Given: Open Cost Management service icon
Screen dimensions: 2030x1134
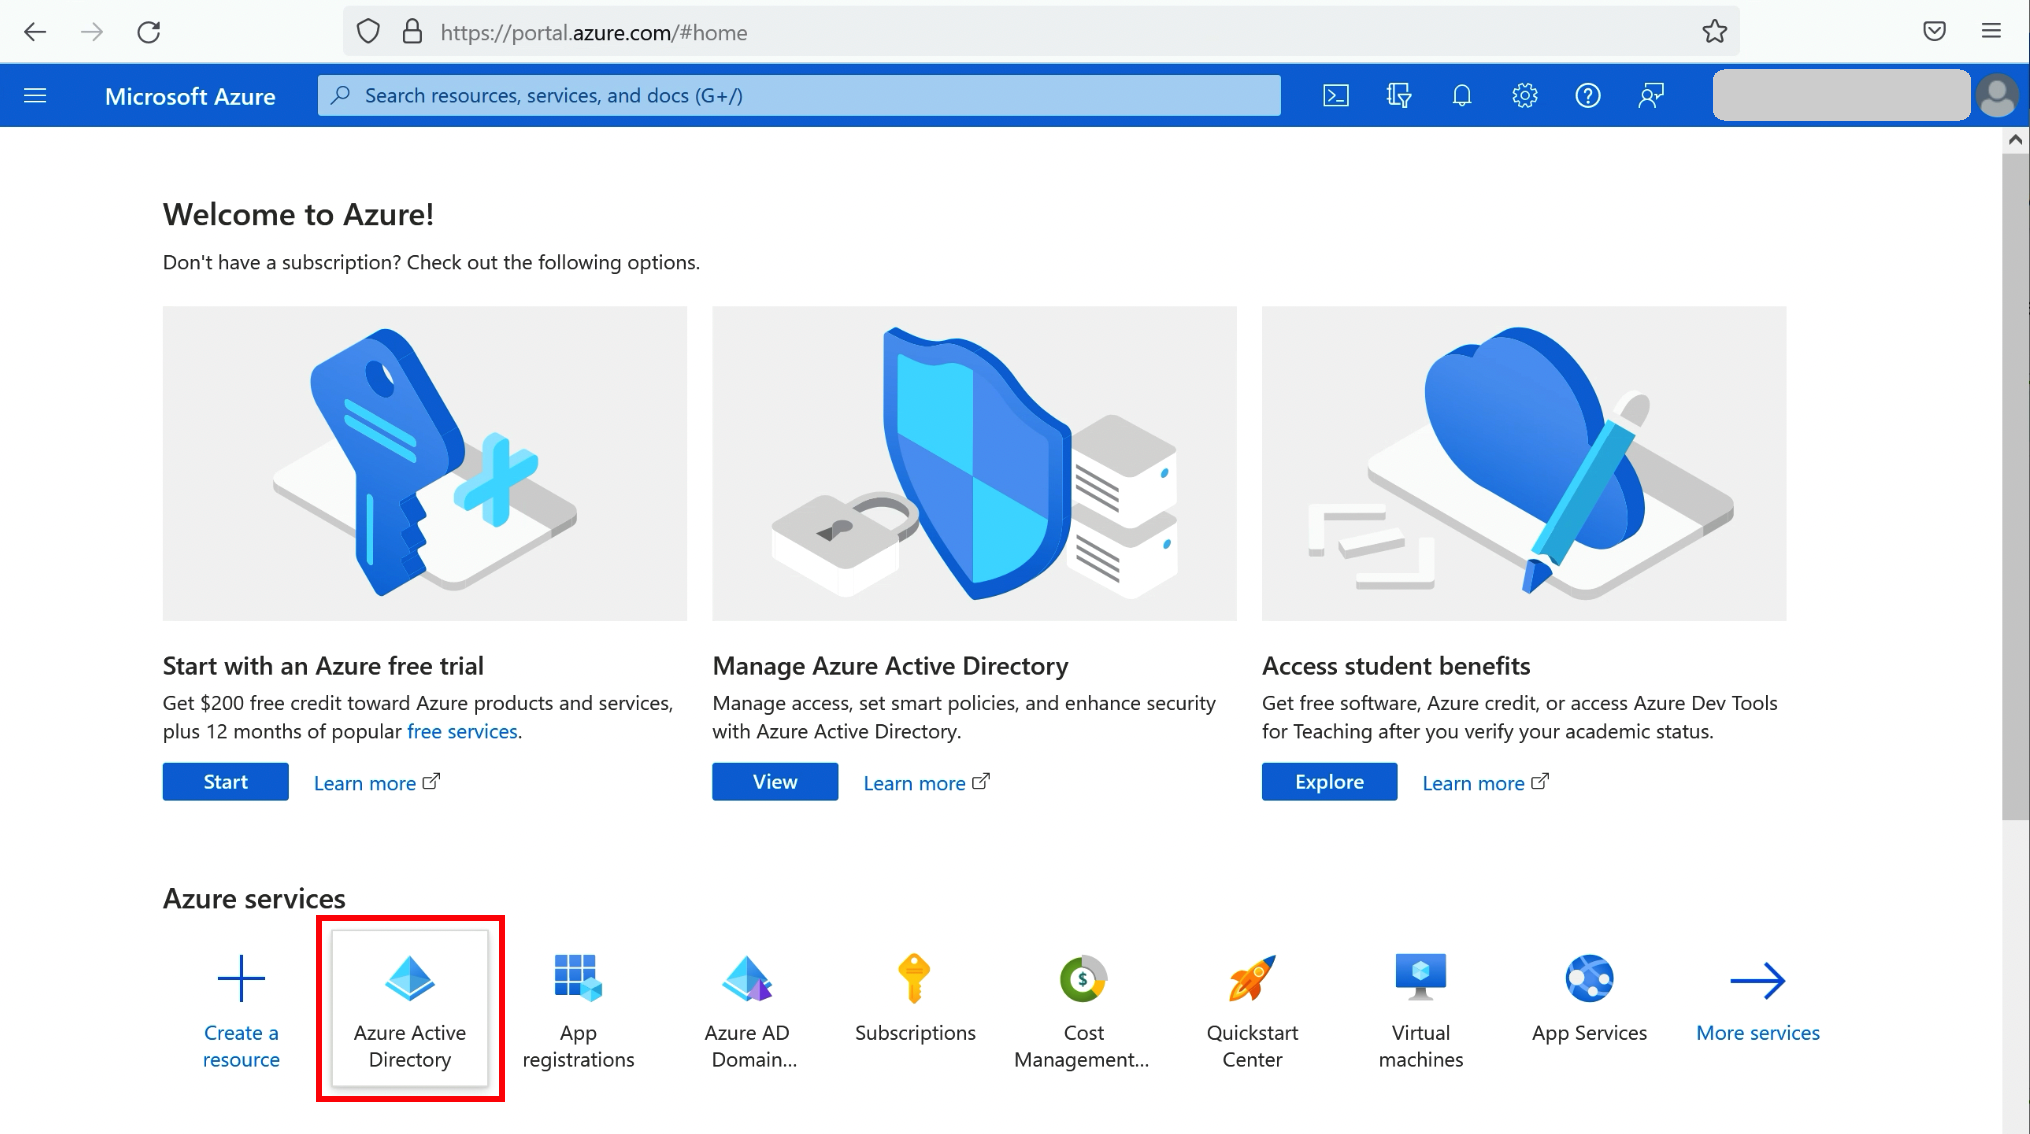Looking at the screenshot, I should (1083, 980).
